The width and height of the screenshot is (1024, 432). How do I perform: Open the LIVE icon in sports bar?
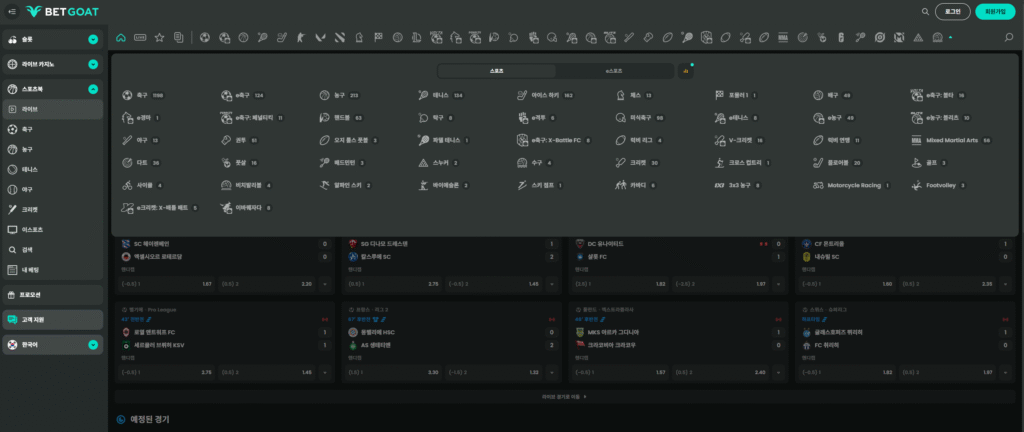pyautogui.click(x=141, y=38)
